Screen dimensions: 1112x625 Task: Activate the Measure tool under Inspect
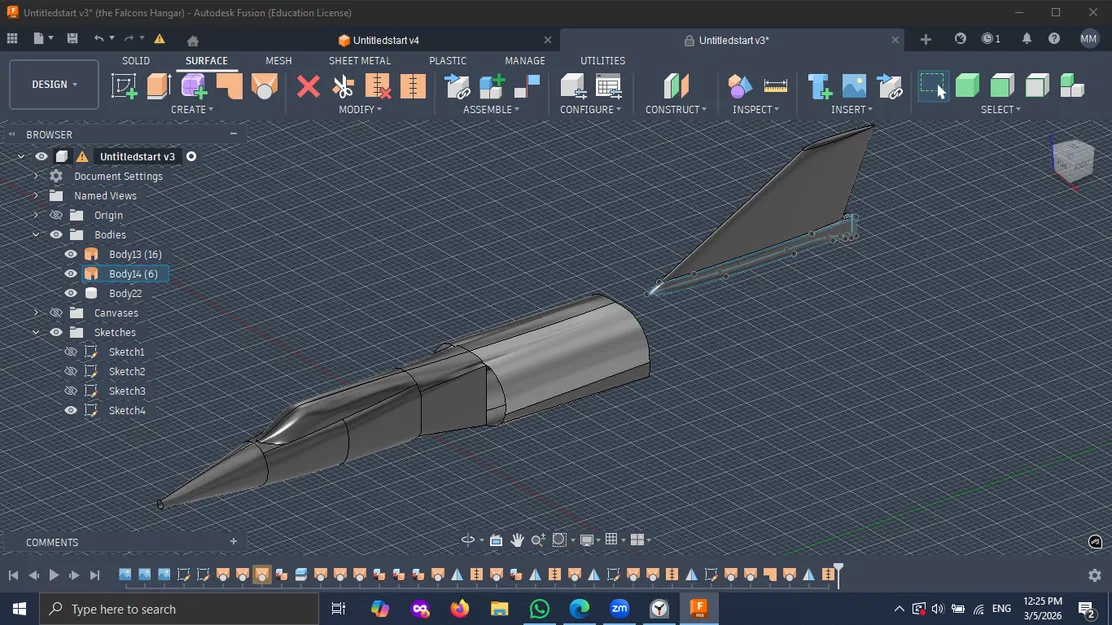coord(776,85)
